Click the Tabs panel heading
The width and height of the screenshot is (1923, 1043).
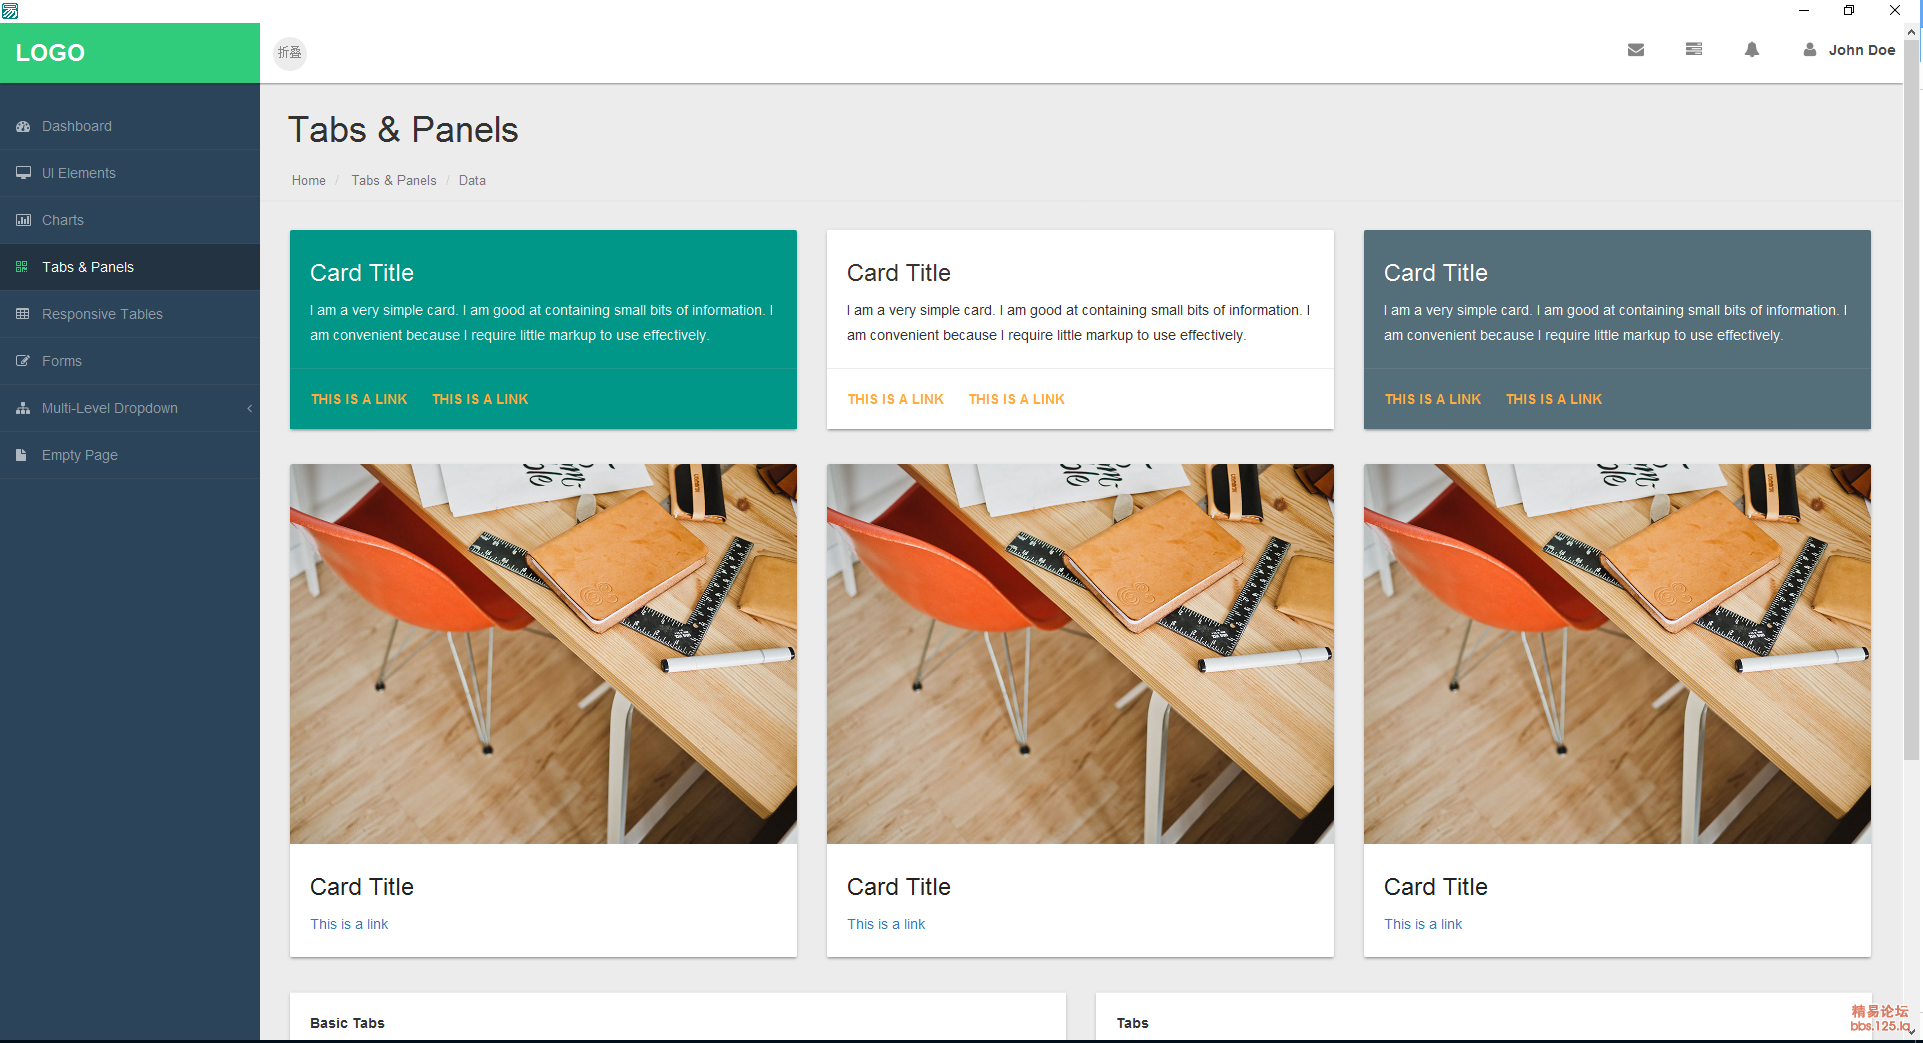(x=1132, y=1023)
